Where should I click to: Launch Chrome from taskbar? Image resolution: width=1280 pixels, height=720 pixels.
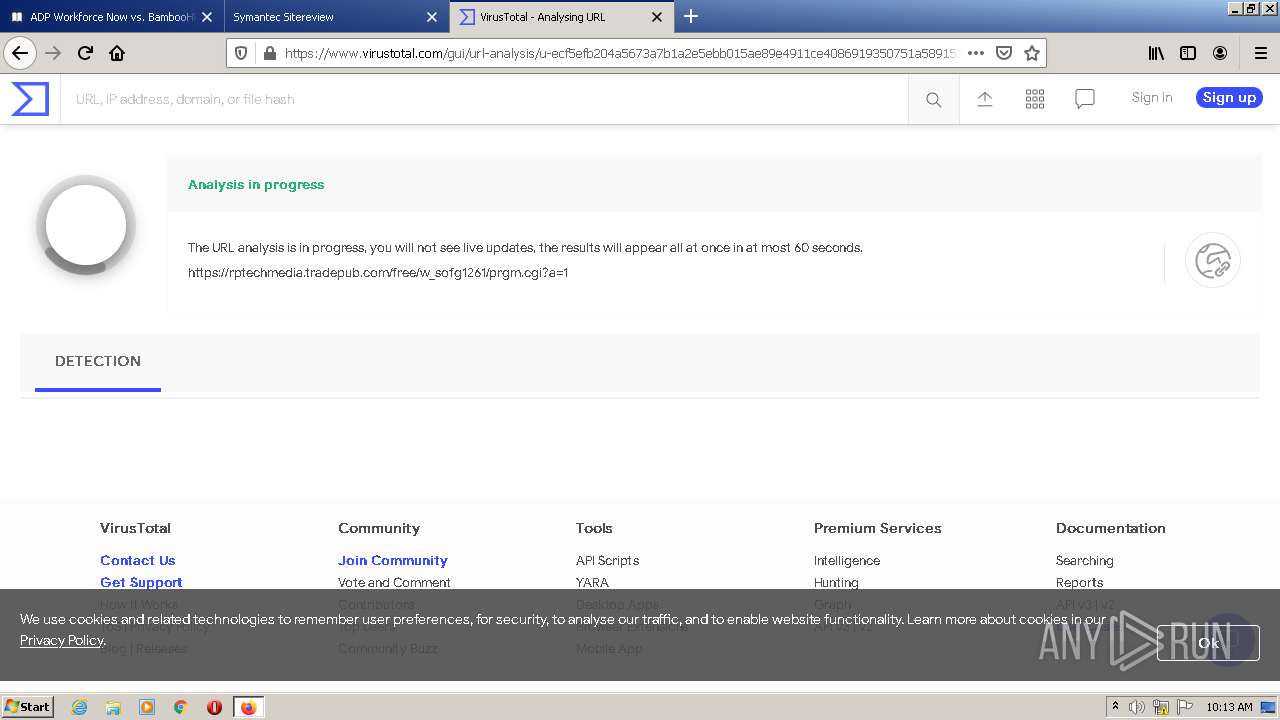[x=181, y=707]
